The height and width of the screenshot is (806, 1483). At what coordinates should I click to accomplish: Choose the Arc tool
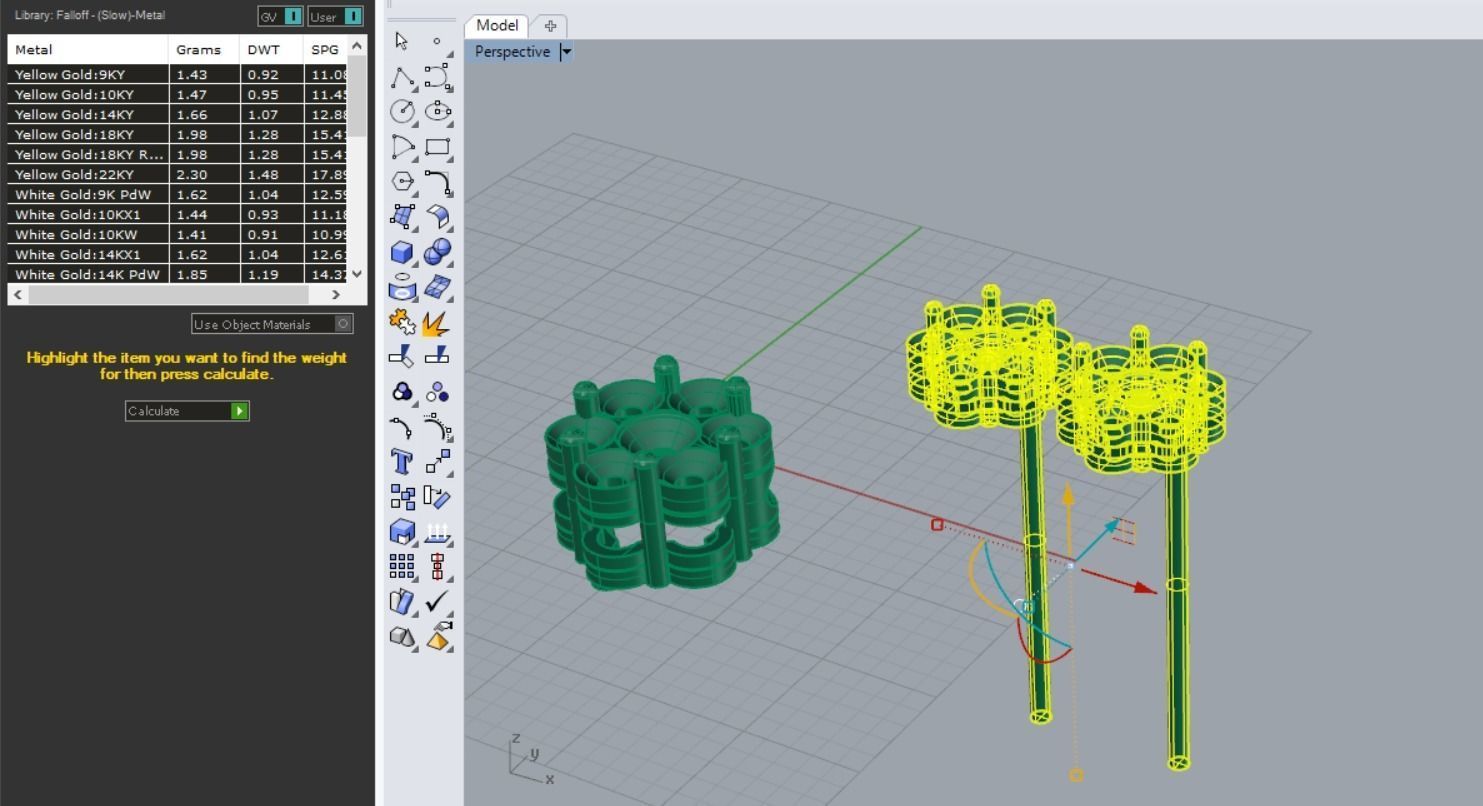[x=402, y=147]
